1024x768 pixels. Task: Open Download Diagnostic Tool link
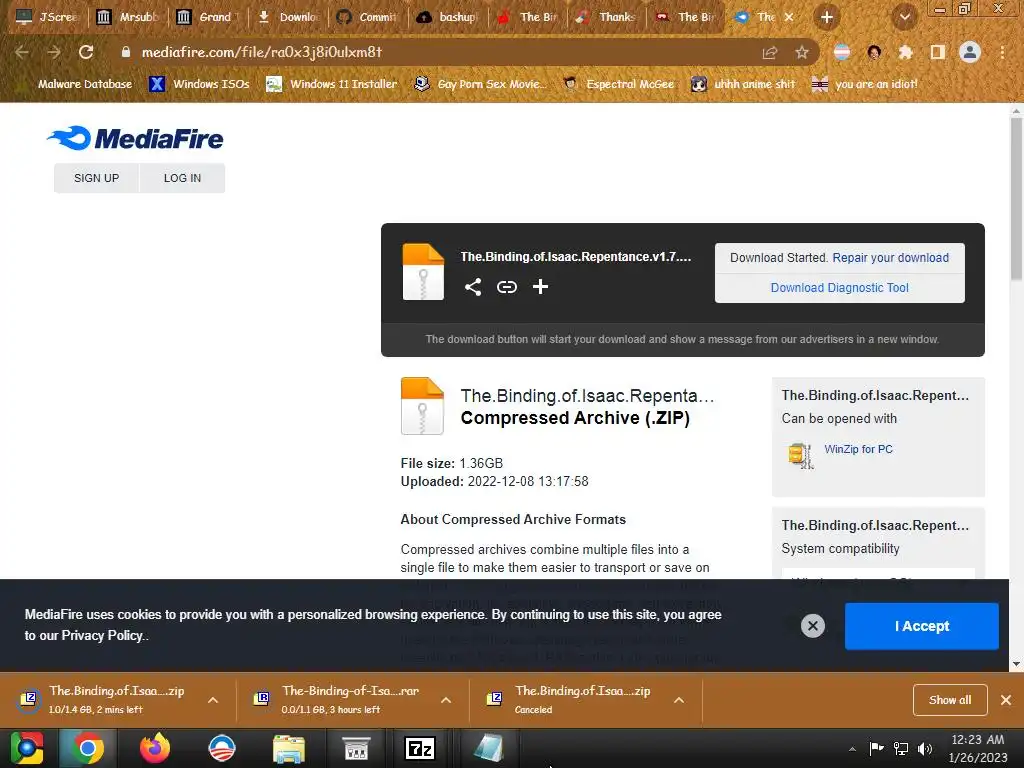tap(839, 287)
